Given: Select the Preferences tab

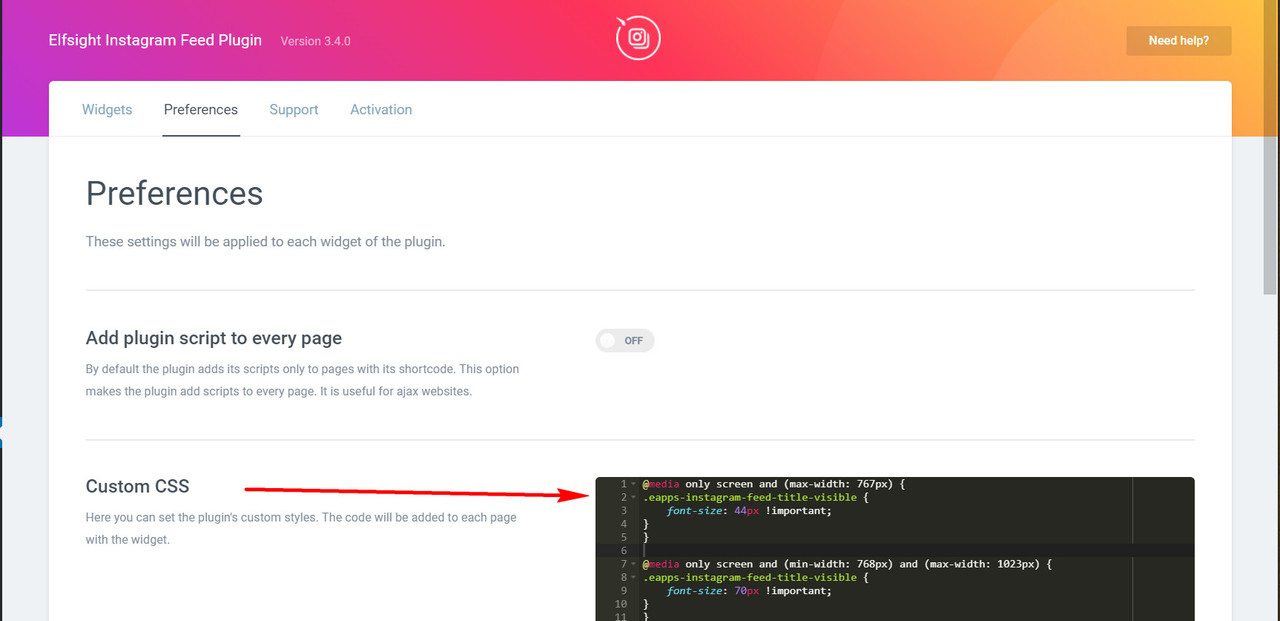Looking at the screenshot, I should (x=201, y=110).
